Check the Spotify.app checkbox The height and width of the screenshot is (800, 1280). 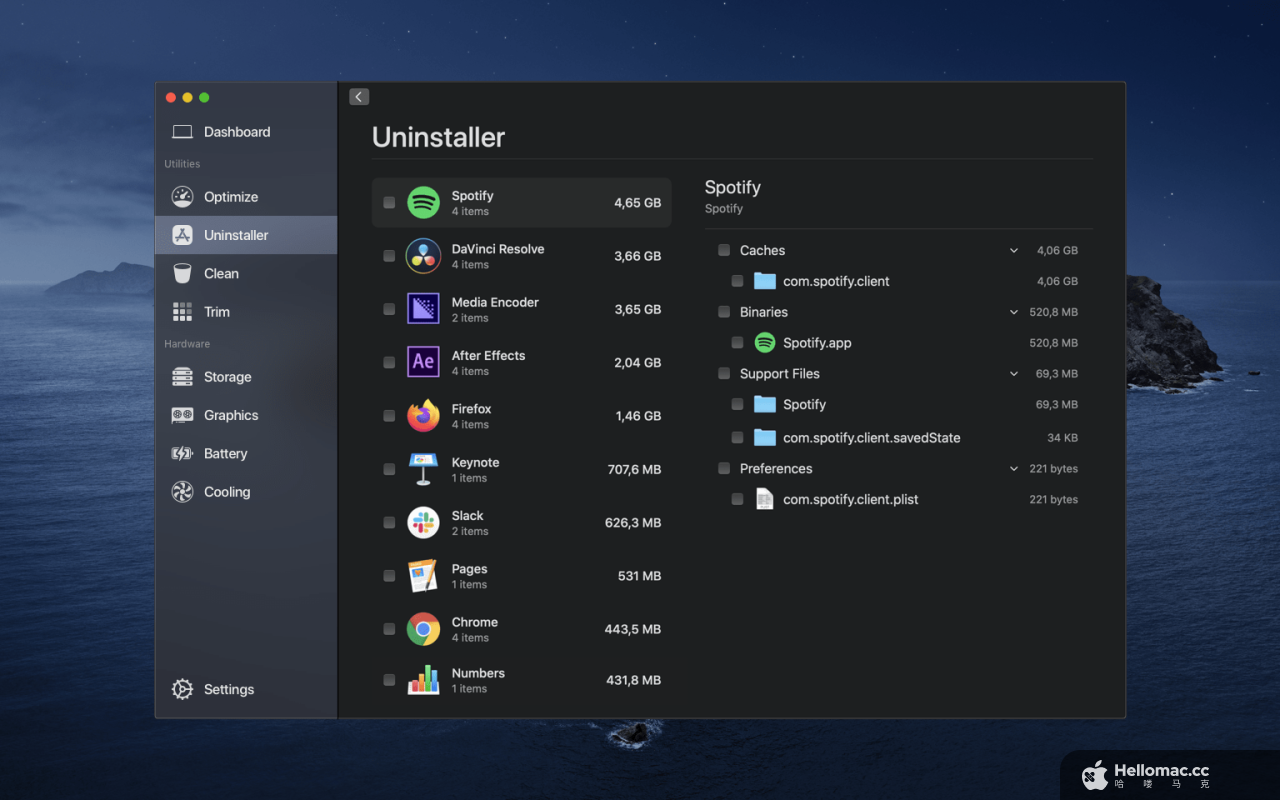coord(737,342)
